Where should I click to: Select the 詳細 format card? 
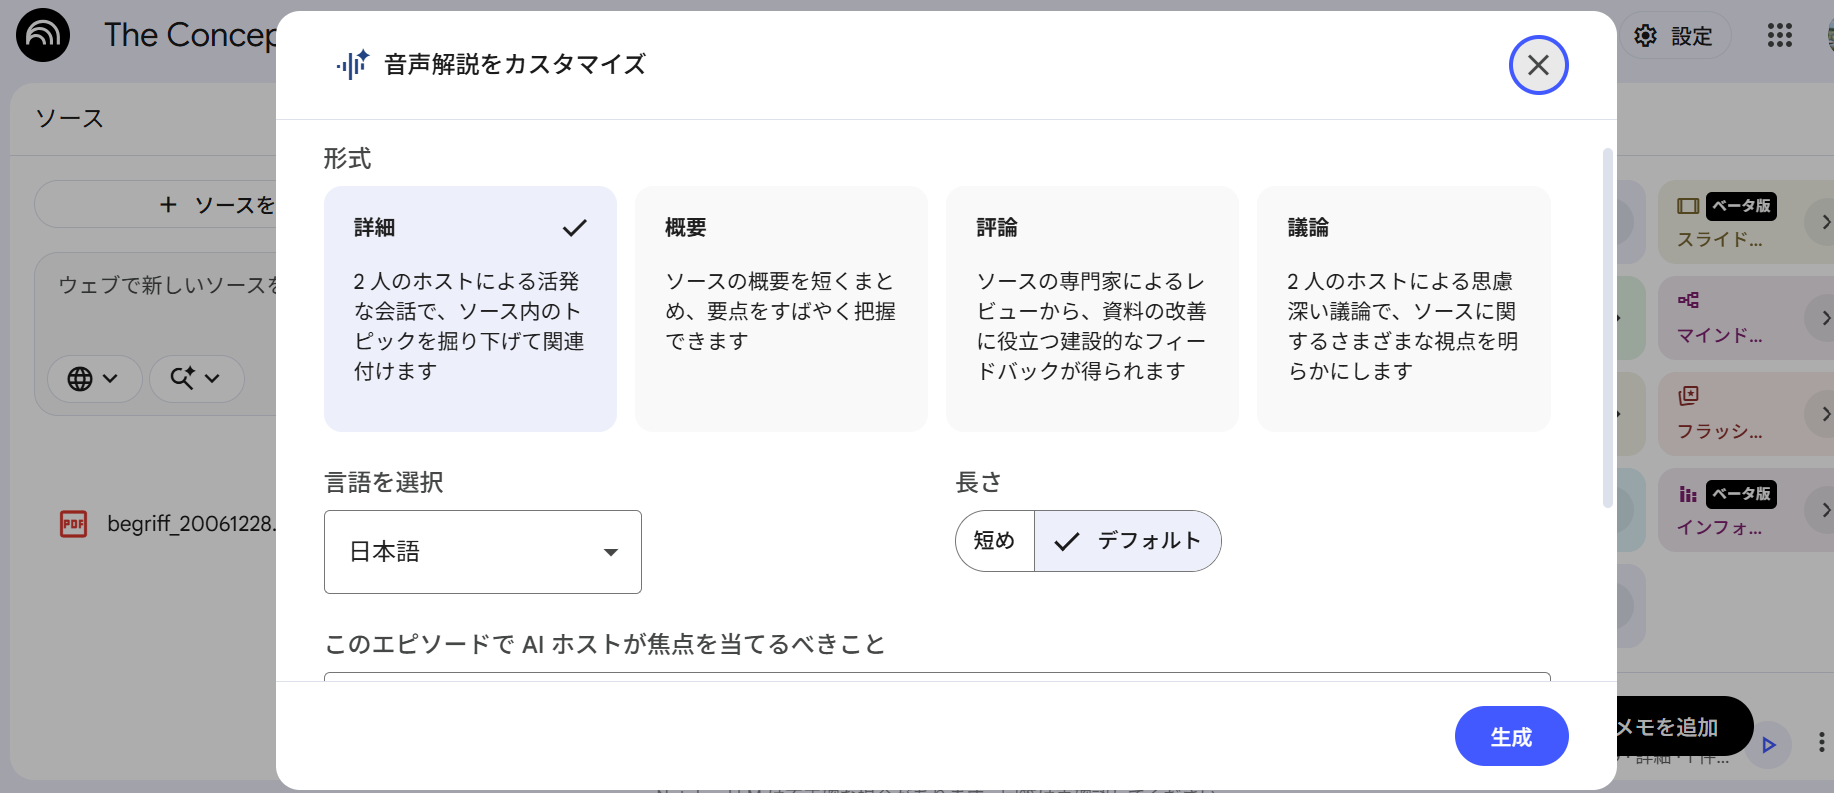(x=470, y=309)
